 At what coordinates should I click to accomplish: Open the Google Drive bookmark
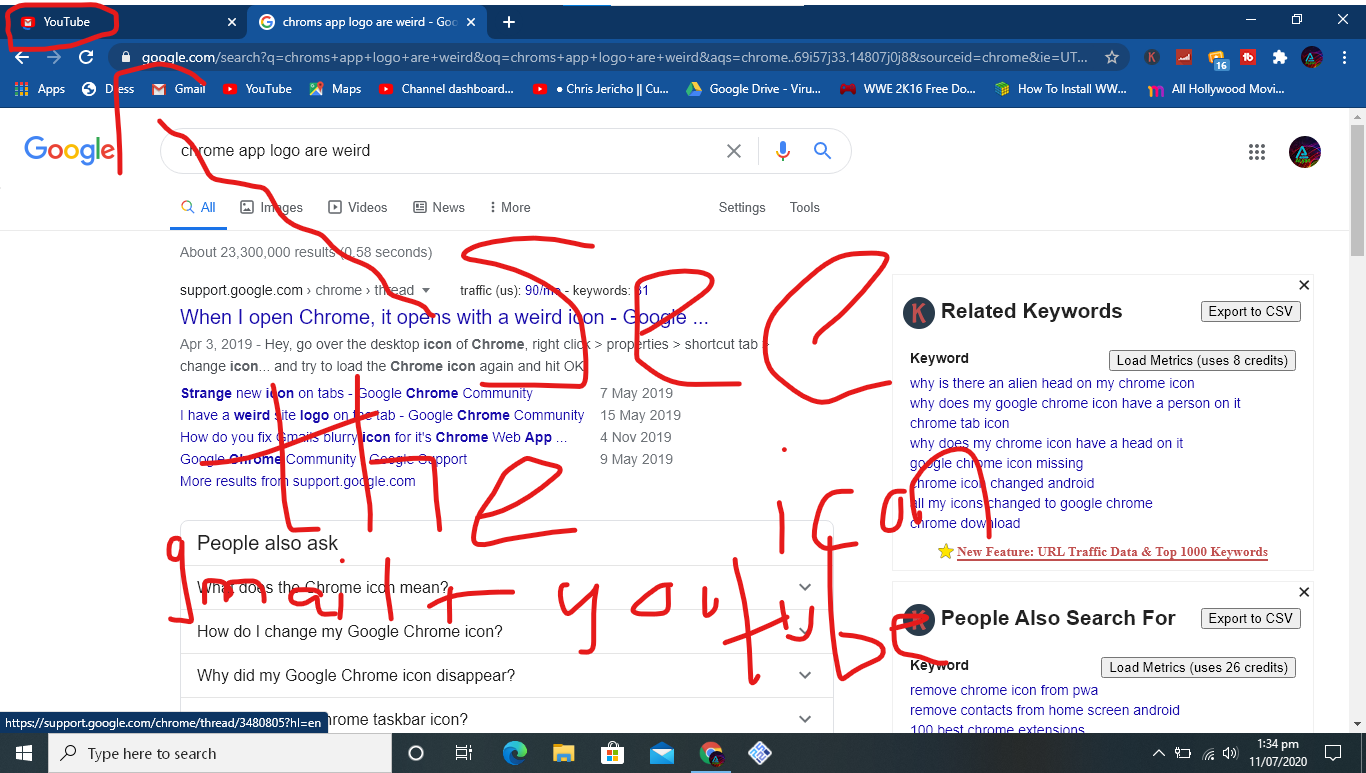click(753, 89)
